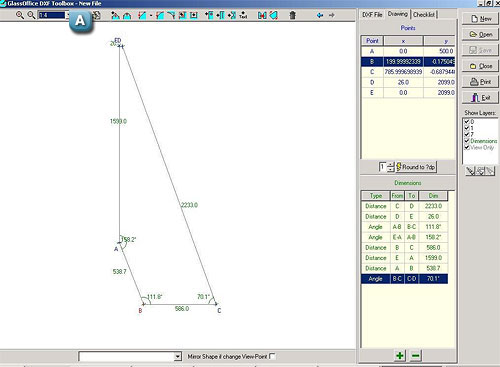Click the cyan square with a center dot tool icon
500x367 pixels.
click(x=194, y=15)
